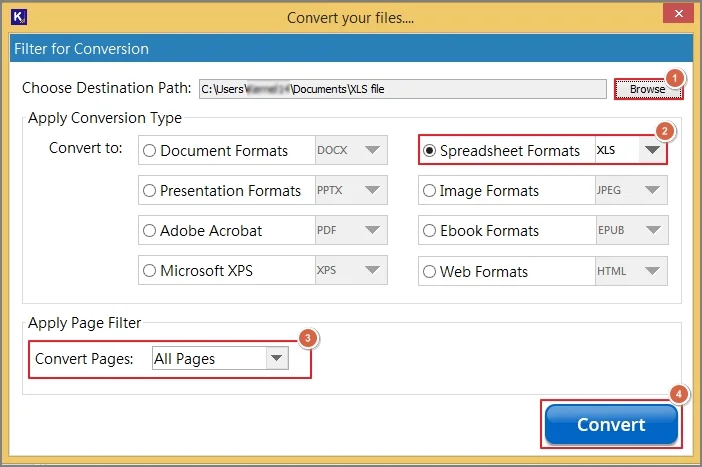Image resolution: width=702 pixels, height=467 pixels.
Task: Expand the JPEG image format dropdown
Action: (x=653, y=191)
